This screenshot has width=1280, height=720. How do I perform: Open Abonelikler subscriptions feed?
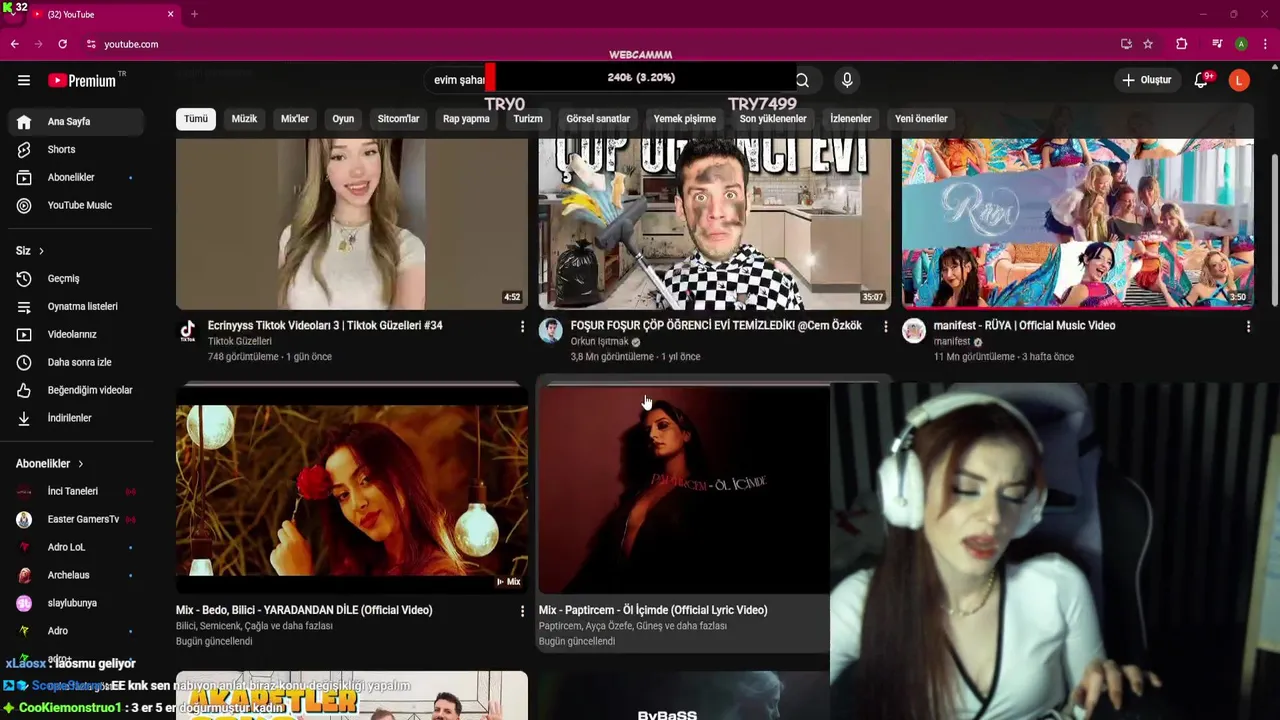[76, 178]
